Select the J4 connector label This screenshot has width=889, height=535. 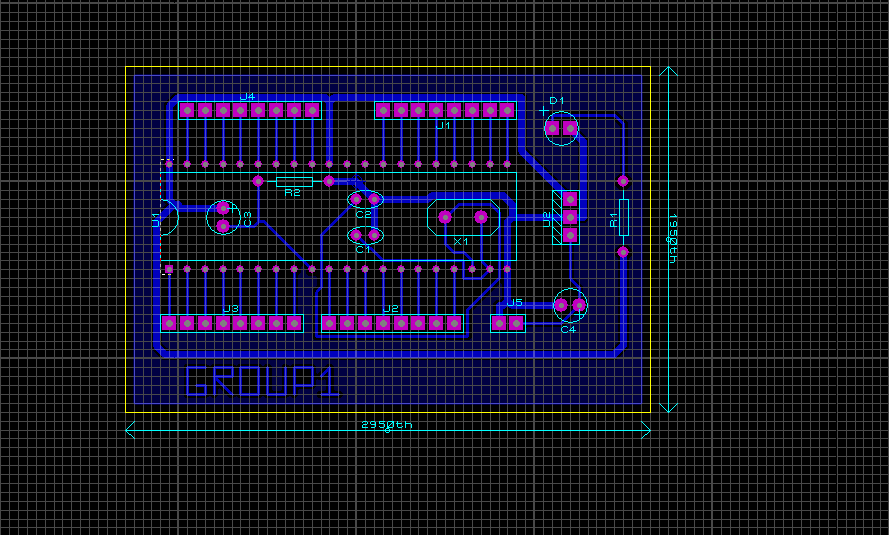(247, 97)
